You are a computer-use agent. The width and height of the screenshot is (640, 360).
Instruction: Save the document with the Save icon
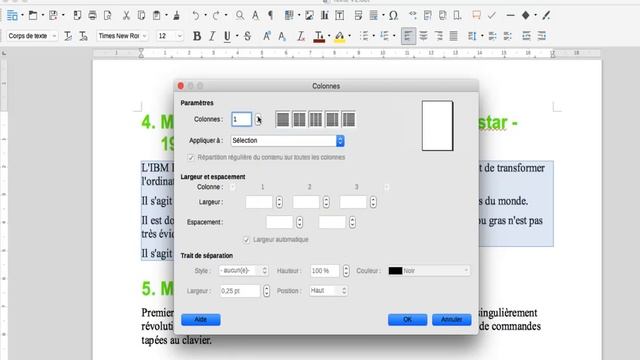coord(53,16)
